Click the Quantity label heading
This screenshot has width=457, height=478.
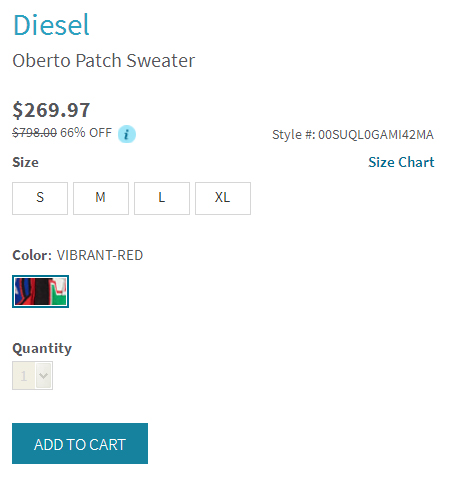click(x=42, y=349)
